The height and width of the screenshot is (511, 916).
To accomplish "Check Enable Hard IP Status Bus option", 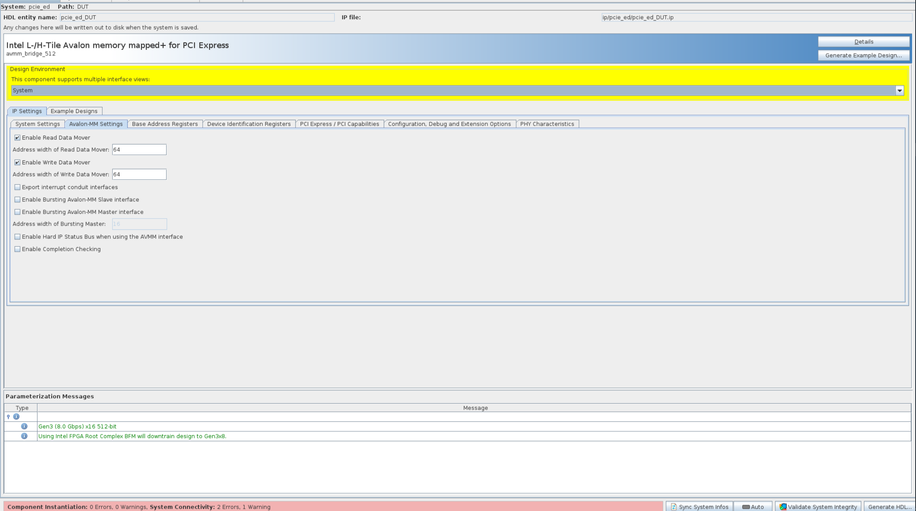I will coord(17,237).
